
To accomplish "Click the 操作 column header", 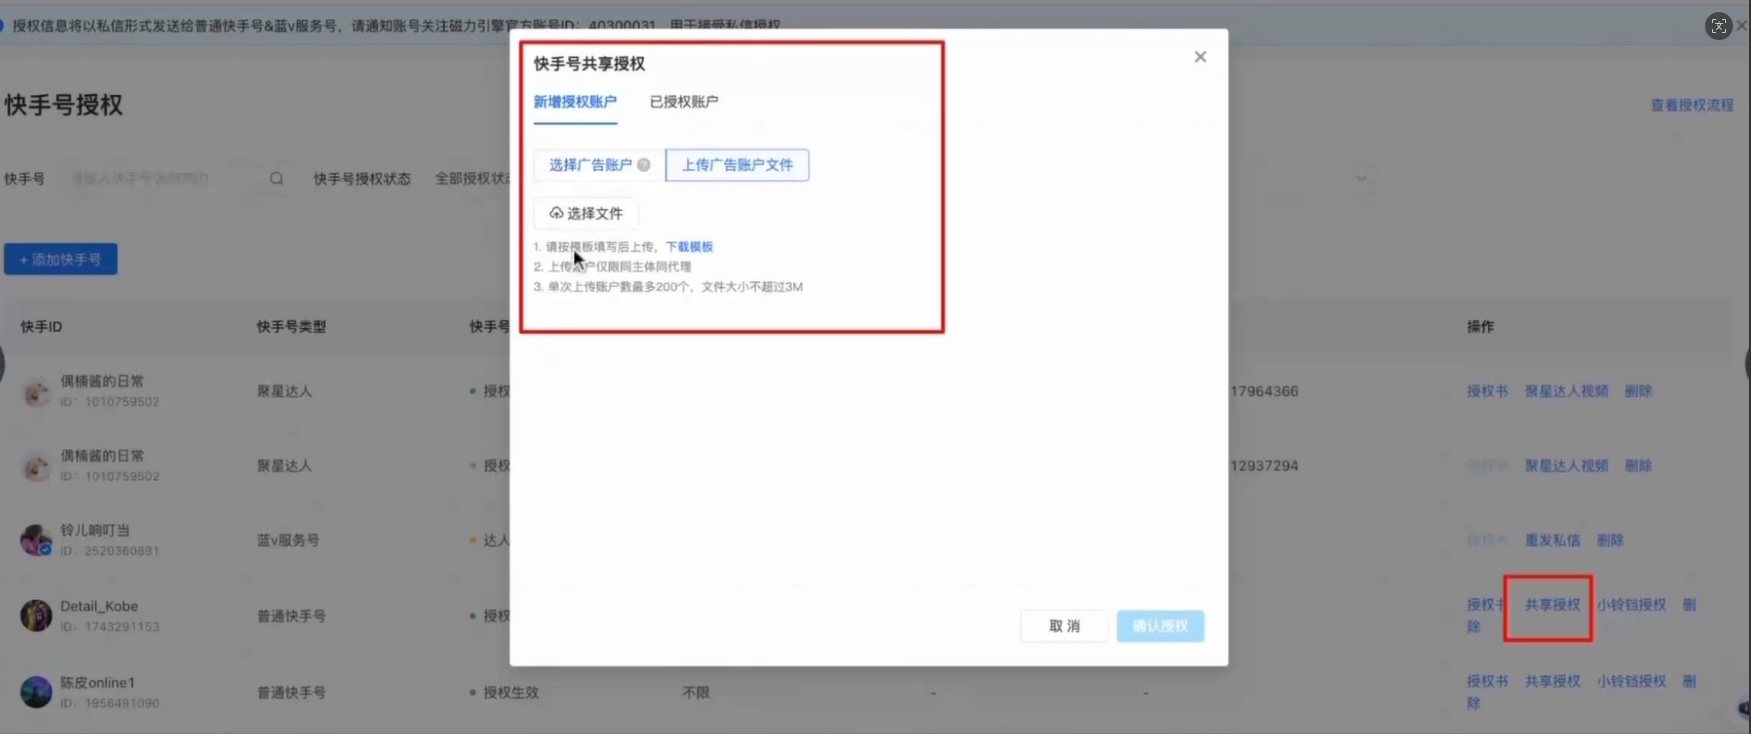I will [1480, 327].
